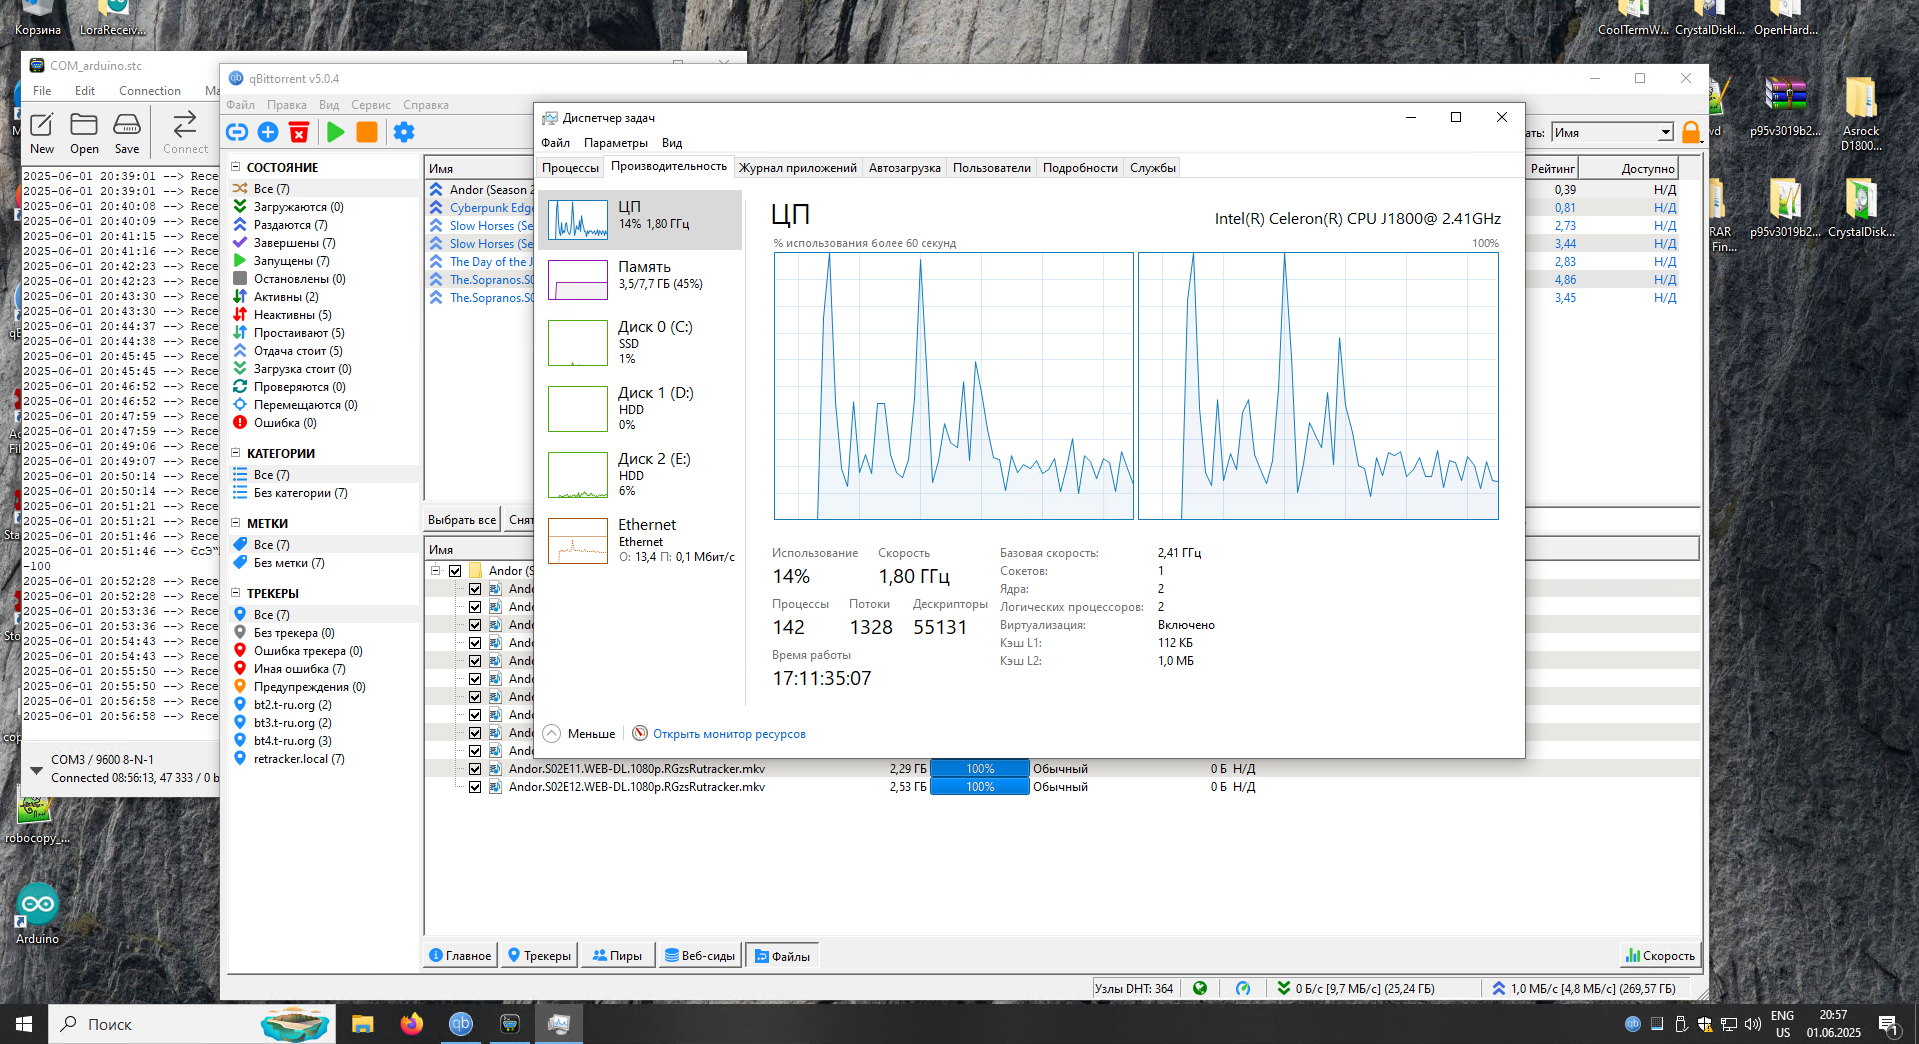Image resolution: width=1919 pixels, height=1044 pixels.
Task: Open the Имя filter dropdown arrow
Action: coord(1665,133)
